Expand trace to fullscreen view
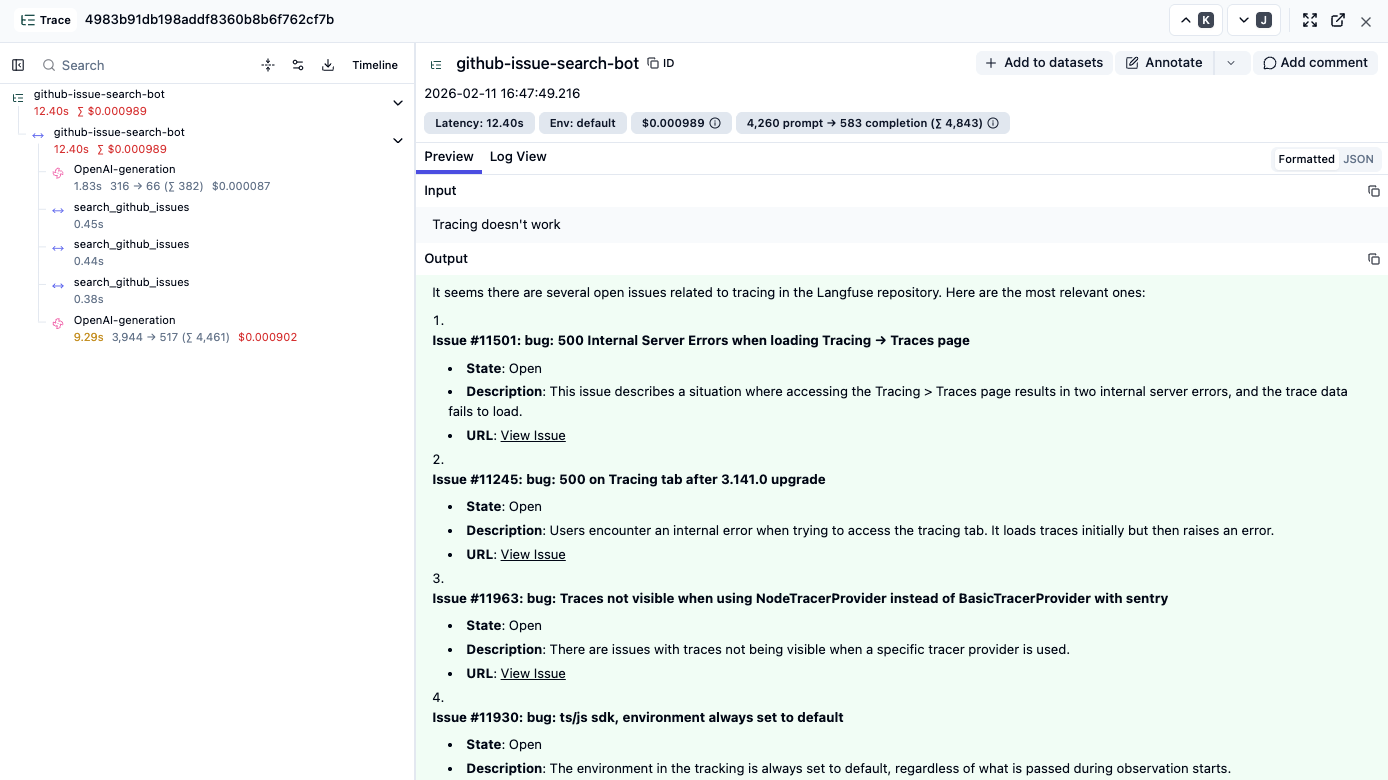The width and height of the screenshot is (1388, 780). (x=1310, y=19)
